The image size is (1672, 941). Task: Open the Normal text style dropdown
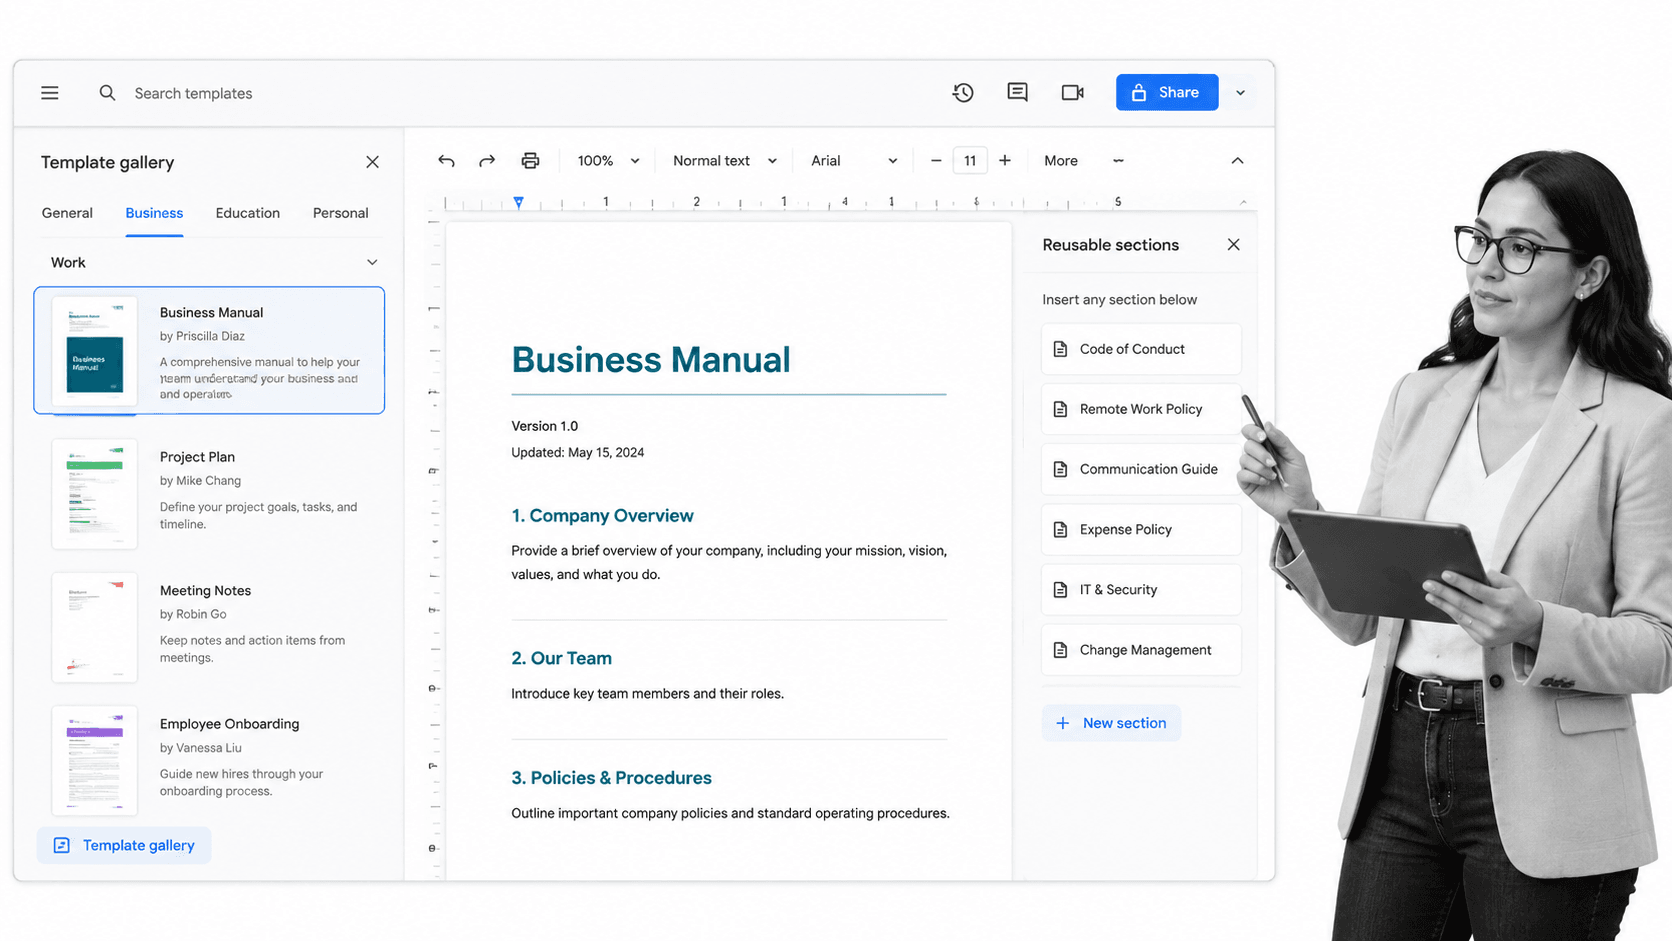coord(724,161)
